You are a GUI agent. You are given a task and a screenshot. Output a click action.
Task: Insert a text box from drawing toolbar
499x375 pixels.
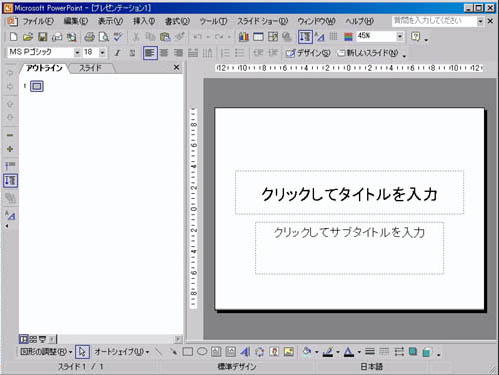click(216, 352)
